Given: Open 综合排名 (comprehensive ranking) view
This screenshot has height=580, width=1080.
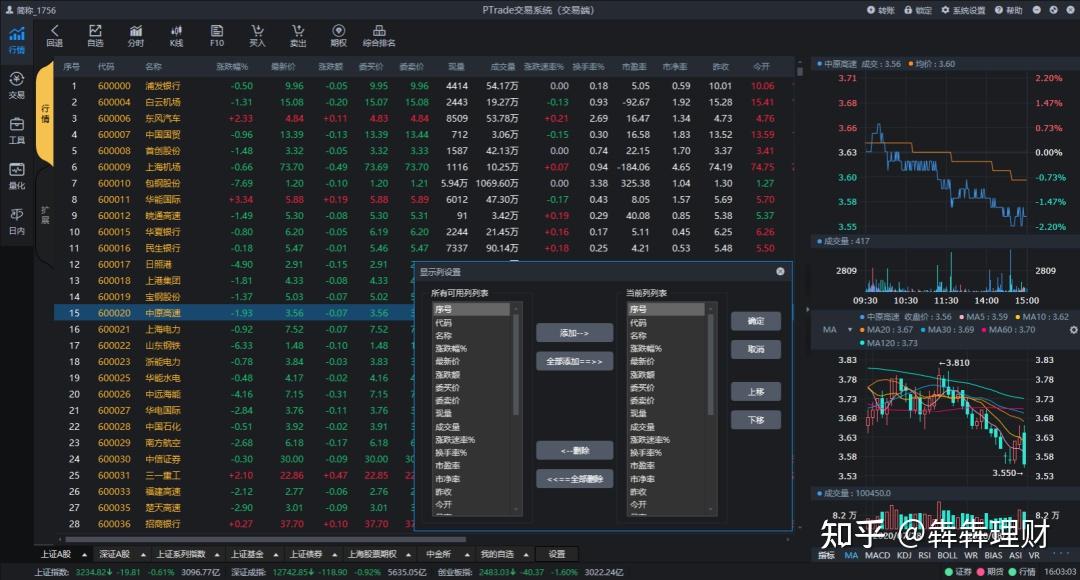Looking at the screenshot, I should pyautogui.click(x=380, y=35).
